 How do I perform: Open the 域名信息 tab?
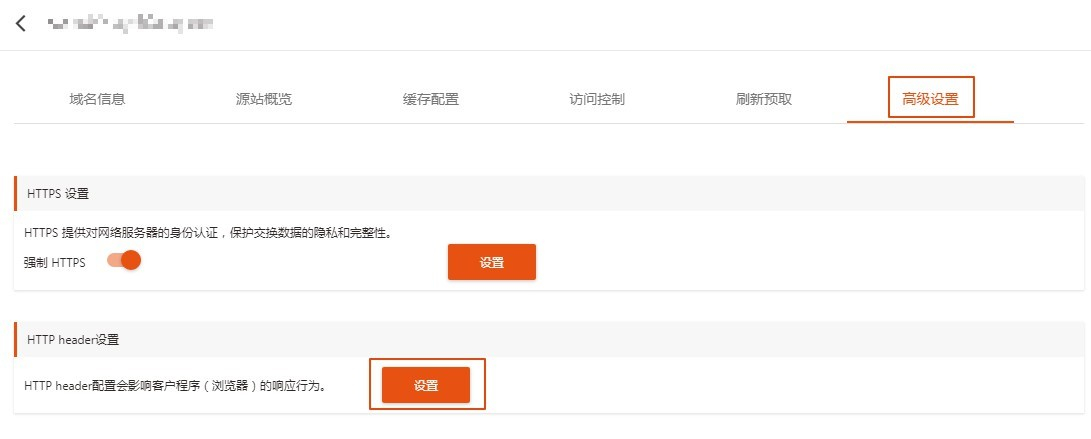97,99
